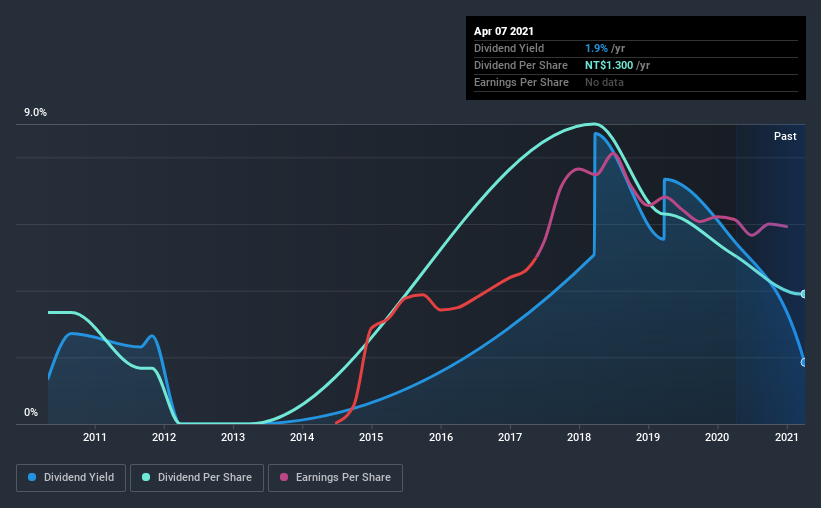Click the Past label in shaded region
The image size is (821, 508).
[x=785, y=136]
